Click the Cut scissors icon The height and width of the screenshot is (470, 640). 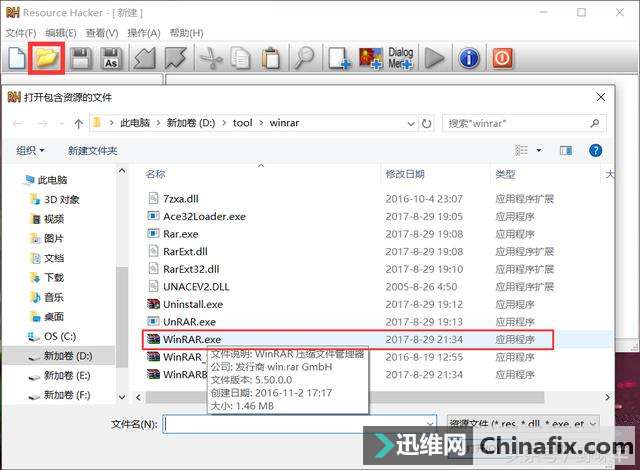(211, 58)
